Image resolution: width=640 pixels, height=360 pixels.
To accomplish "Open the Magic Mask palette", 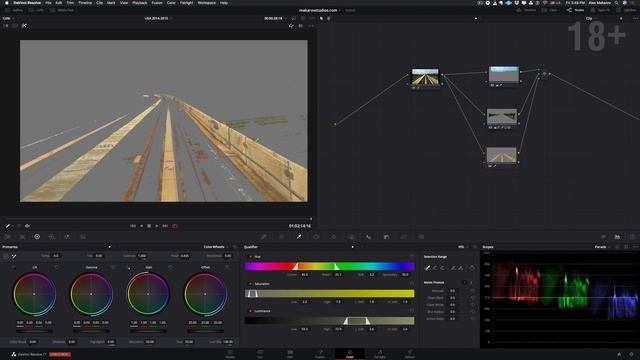I will tap(351, 237).
